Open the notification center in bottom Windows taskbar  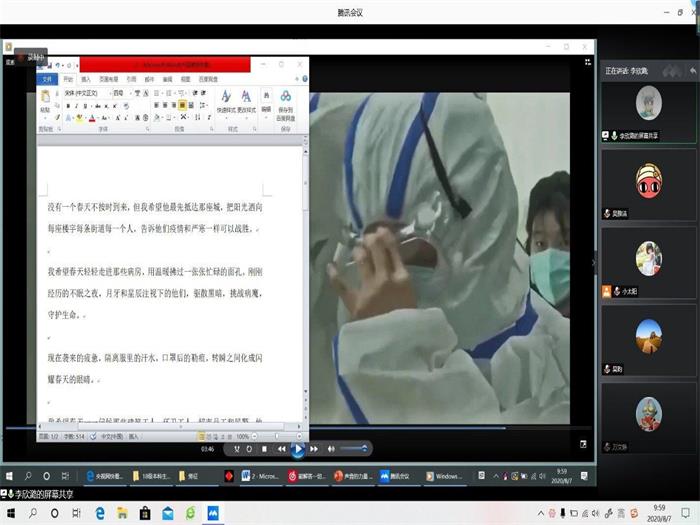[x=685, y=513]
